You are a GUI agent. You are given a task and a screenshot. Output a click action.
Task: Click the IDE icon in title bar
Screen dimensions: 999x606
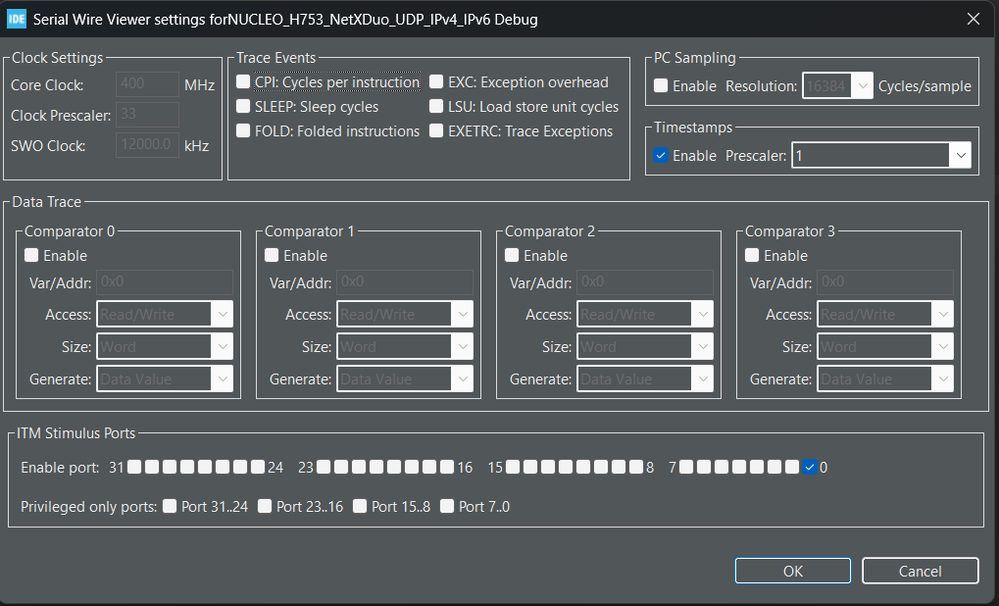click(17, 19)
